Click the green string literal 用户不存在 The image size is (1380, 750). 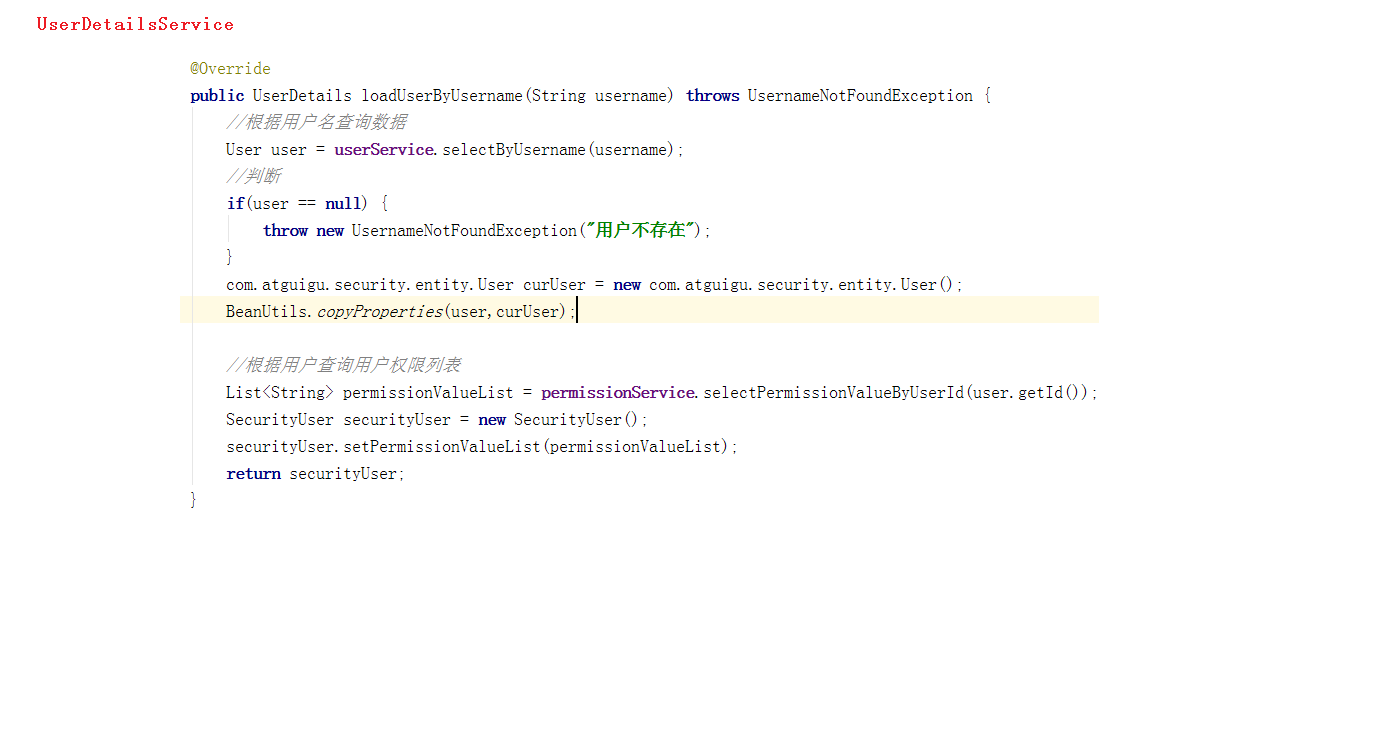(x=640, y=231)
